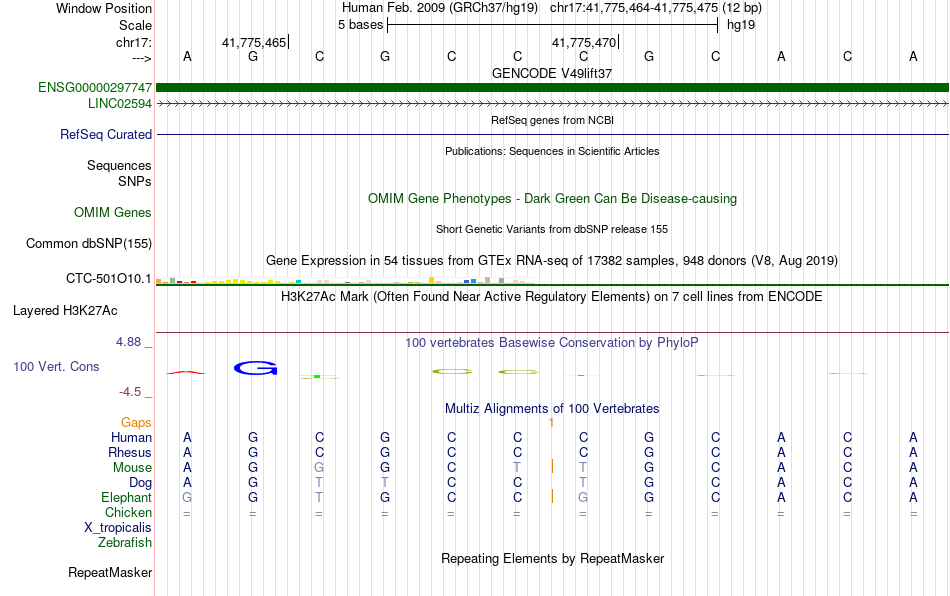The height and width of the screenshot is (596, 950).
Task: Click the GTEx tissue expression bar chart
Action: [344, 280]
